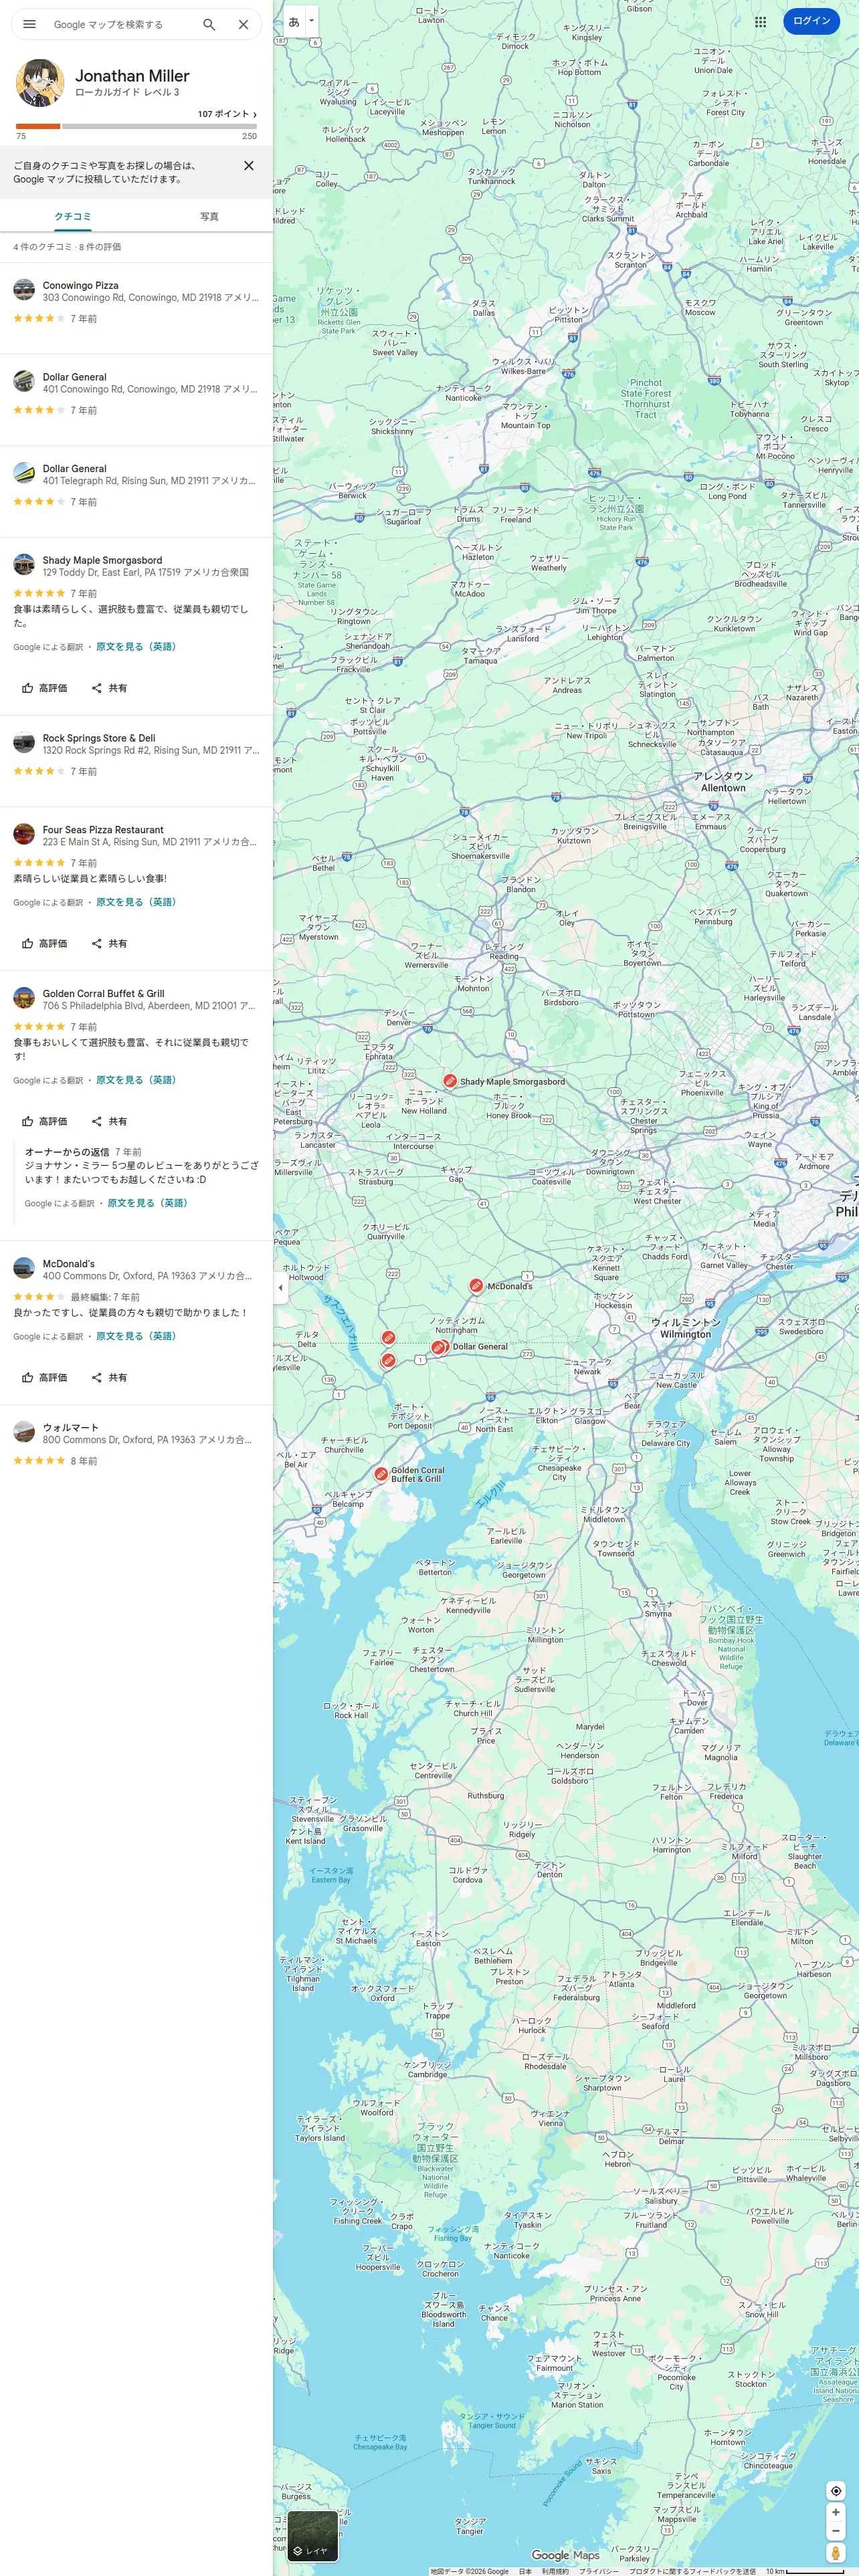This screenshot has height=2576, width=859.
Task: Click the magnifier search icon
Action: click(209, 24)
